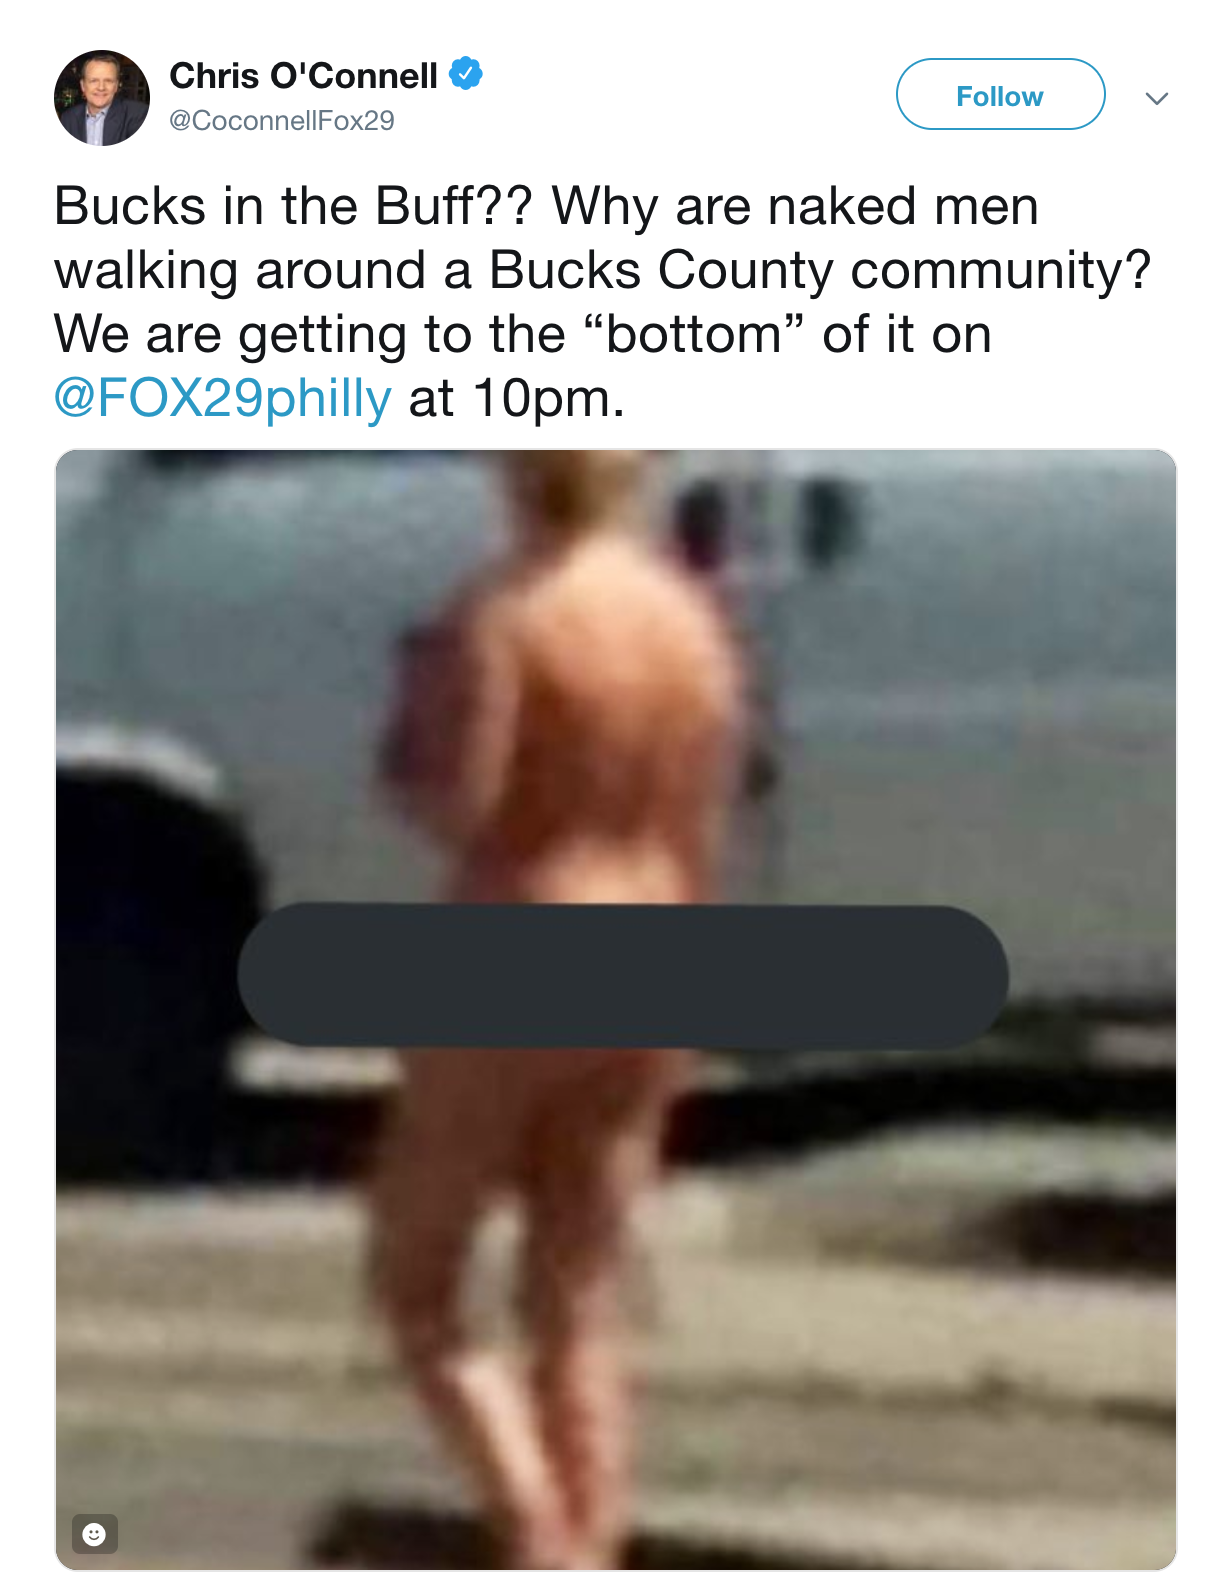Click the blue verified badge
This screenshot has height=1590, width=1224.
click(x=465, y=74)
